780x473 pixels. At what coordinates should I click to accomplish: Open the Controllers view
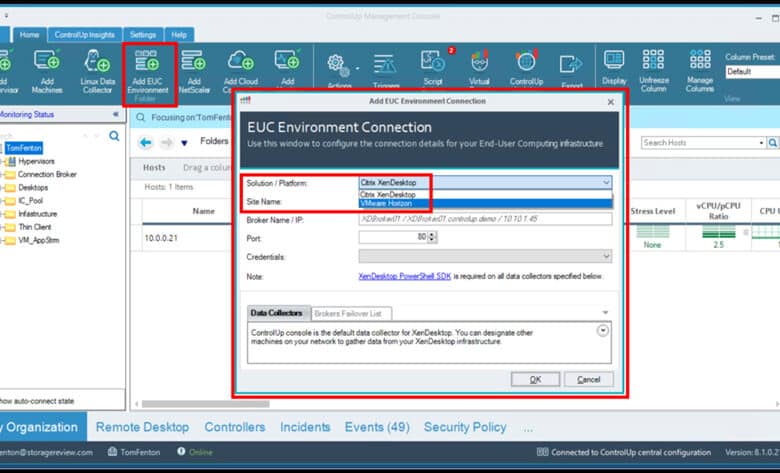pos(235,427)
